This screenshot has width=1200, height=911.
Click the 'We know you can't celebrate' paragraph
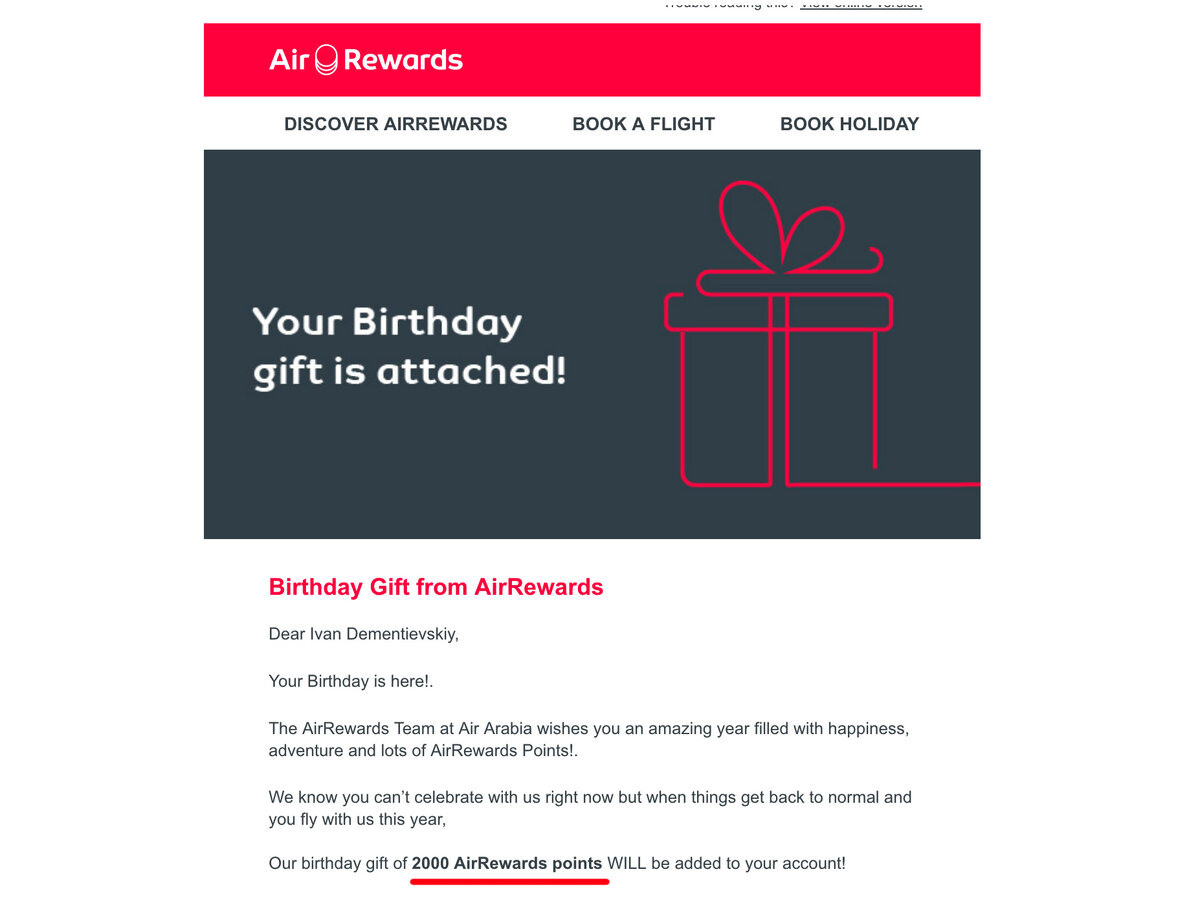tap(590, 808)
